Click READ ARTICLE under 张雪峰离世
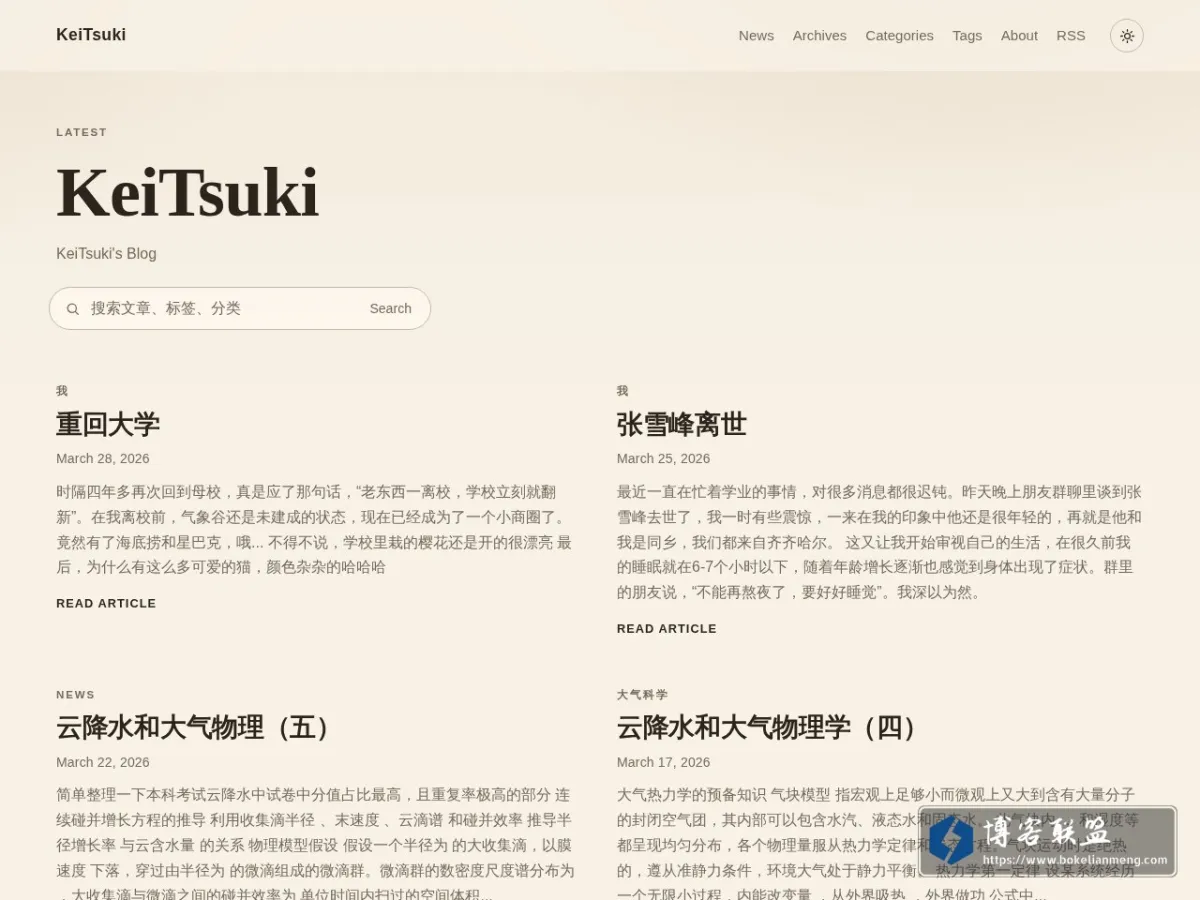The image size is (1200, 900). coord(667,629)
